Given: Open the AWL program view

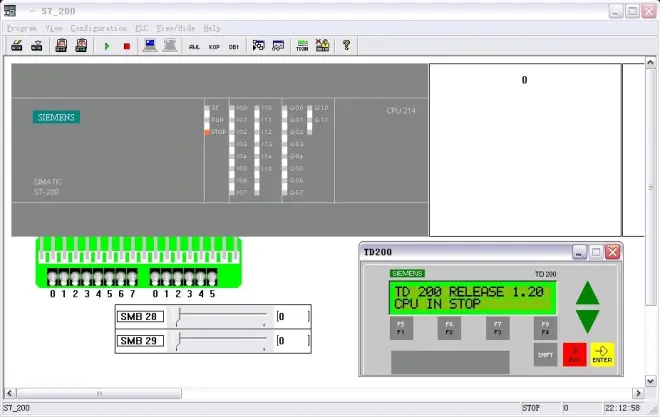Looking at the screenshot, I should coord(194,47).
